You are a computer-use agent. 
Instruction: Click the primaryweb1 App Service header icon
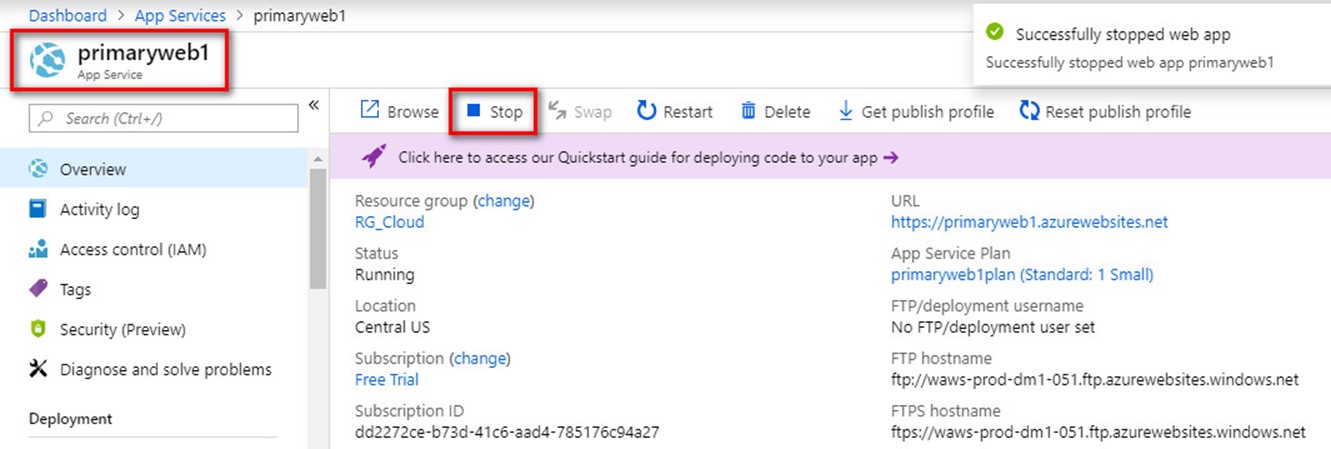pyautogui.click(x=47, y=61)
